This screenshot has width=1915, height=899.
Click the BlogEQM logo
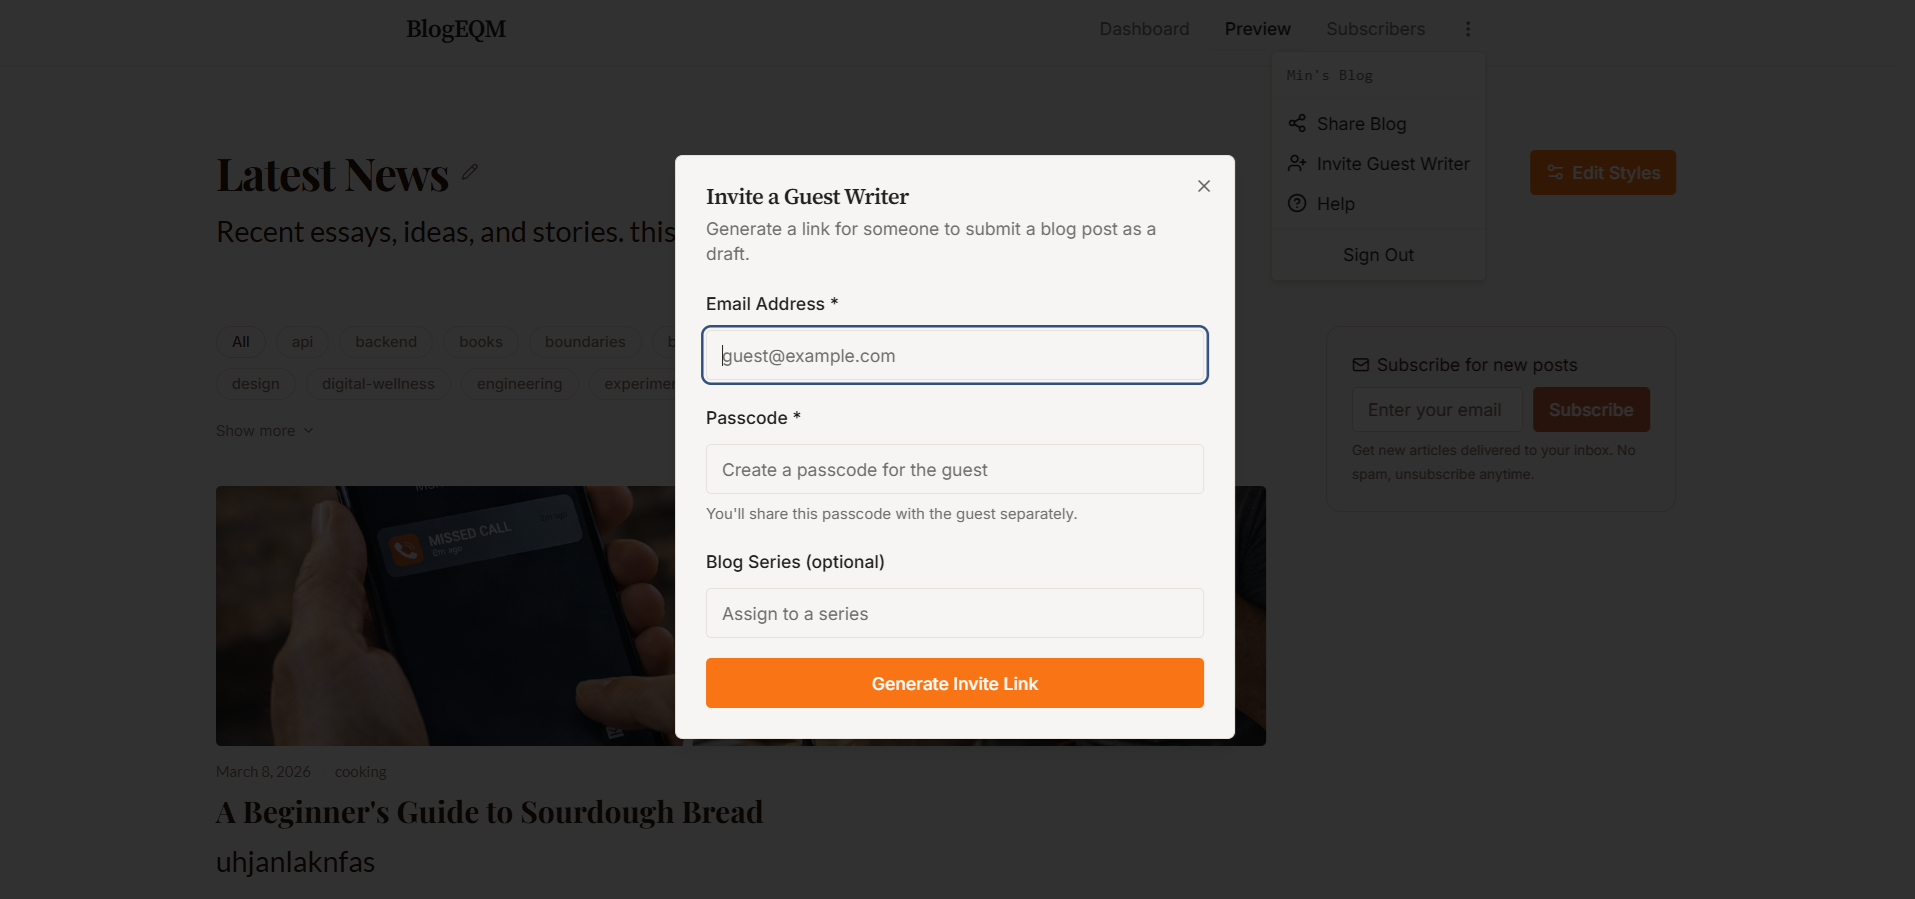[x=456, y=29]
